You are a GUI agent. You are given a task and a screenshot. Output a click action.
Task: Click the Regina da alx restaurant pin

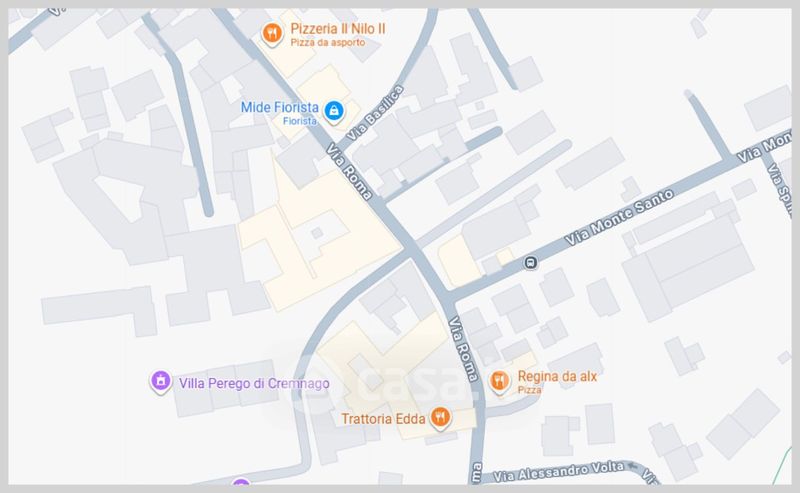click(499, 381)
